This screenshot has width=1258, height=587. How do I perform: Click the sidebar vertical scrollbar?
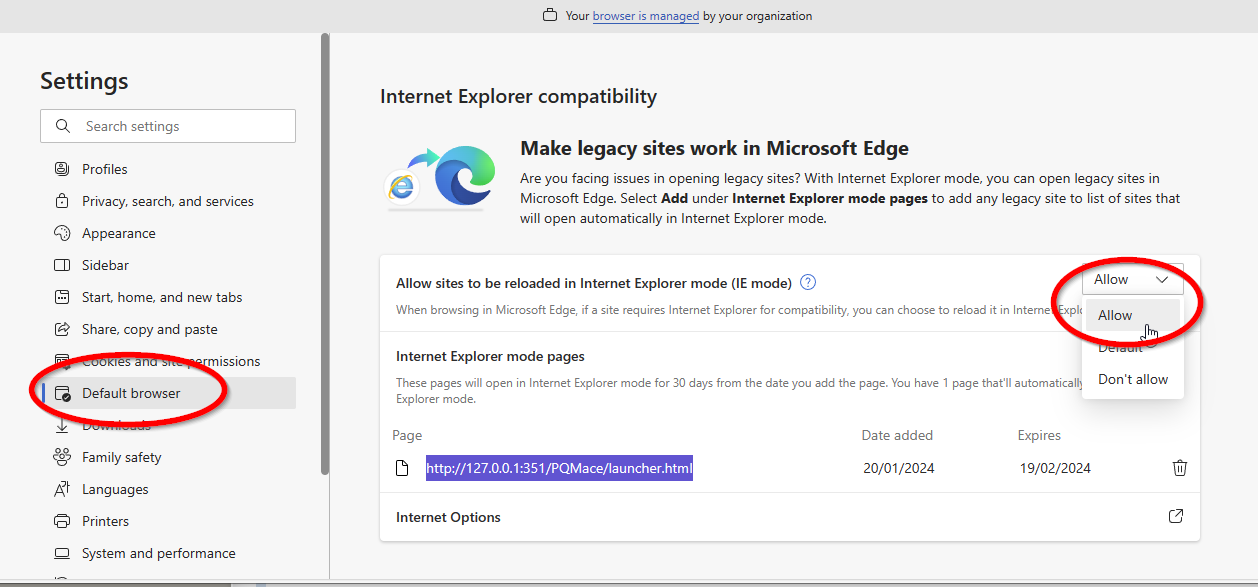tap(324, 253)
